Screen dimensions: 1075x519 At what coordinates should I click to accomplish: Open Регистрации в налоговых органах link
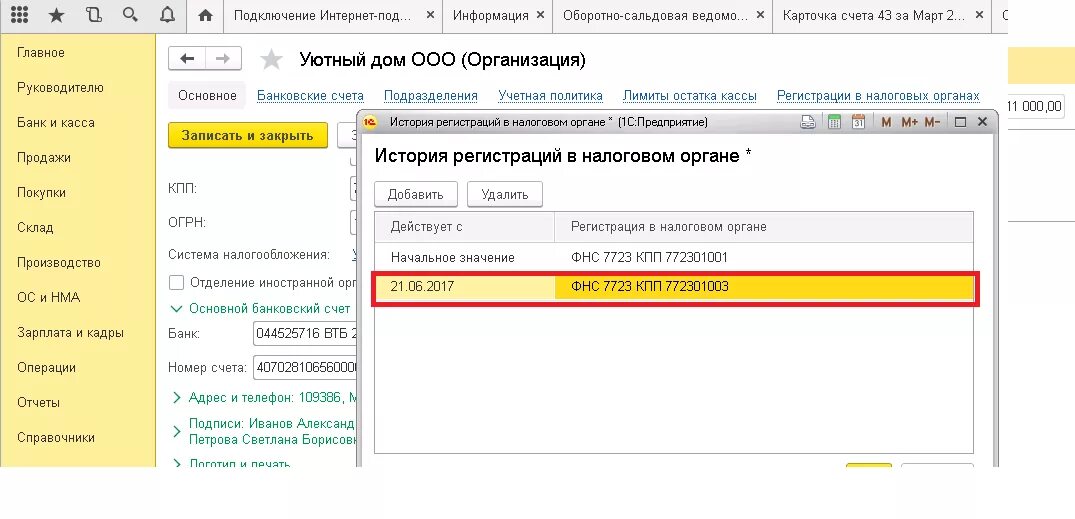point(878,96)
